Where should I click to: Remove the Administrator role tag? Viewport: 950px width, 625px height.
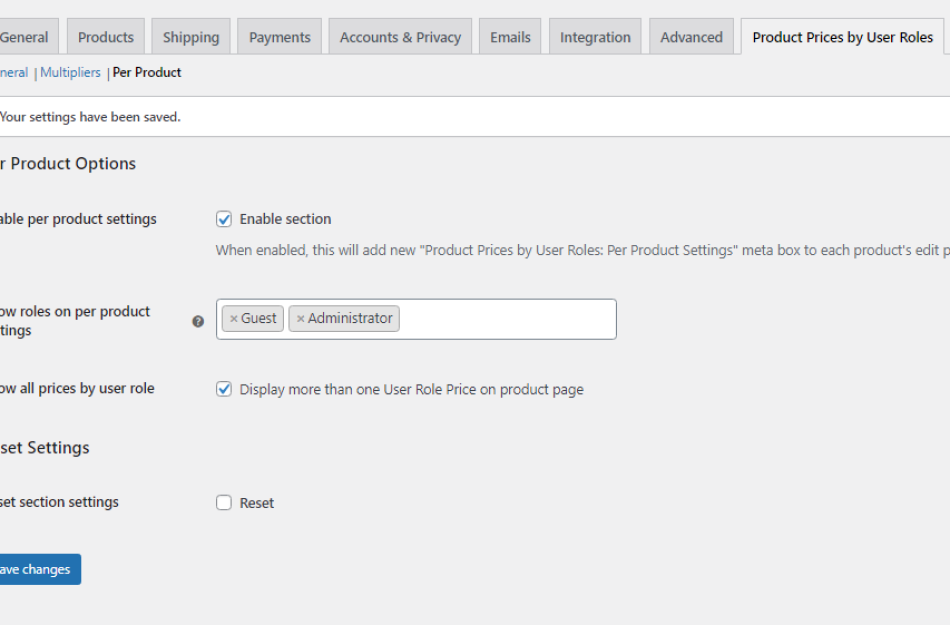pyautogui.click(x=300, y=318)
